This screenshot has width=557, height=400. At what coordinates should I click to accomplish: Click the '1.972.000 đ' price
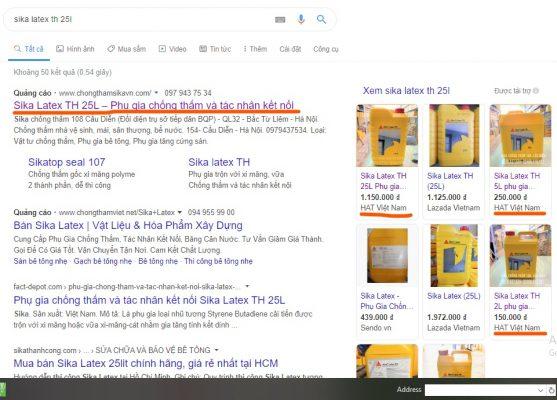447,317
